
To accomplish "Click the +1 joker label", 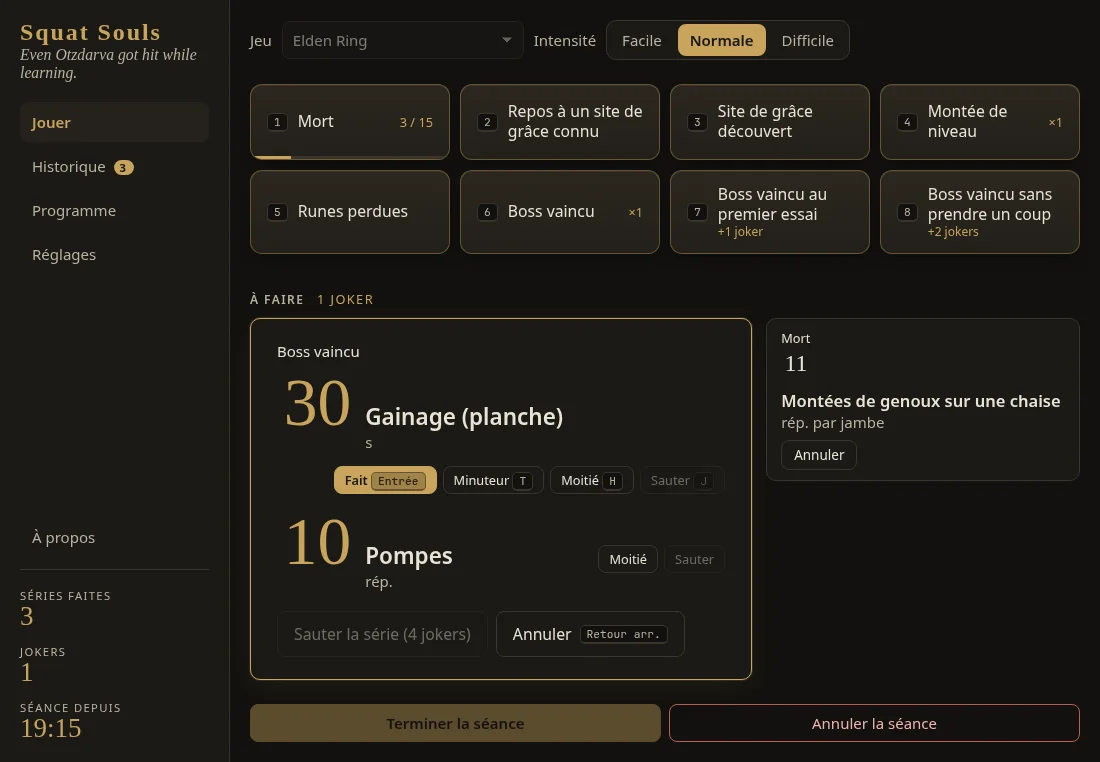I will point(740,232).
